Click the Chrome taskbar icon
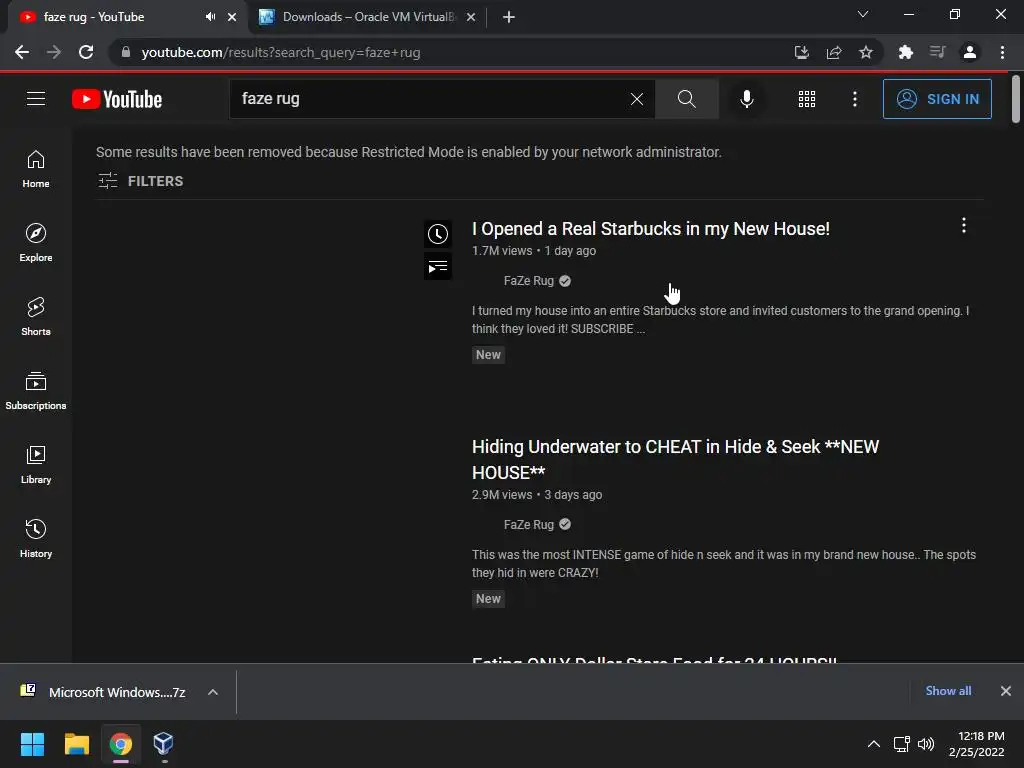This screenshot has width=1024, height=768. [x=121, y=744]
